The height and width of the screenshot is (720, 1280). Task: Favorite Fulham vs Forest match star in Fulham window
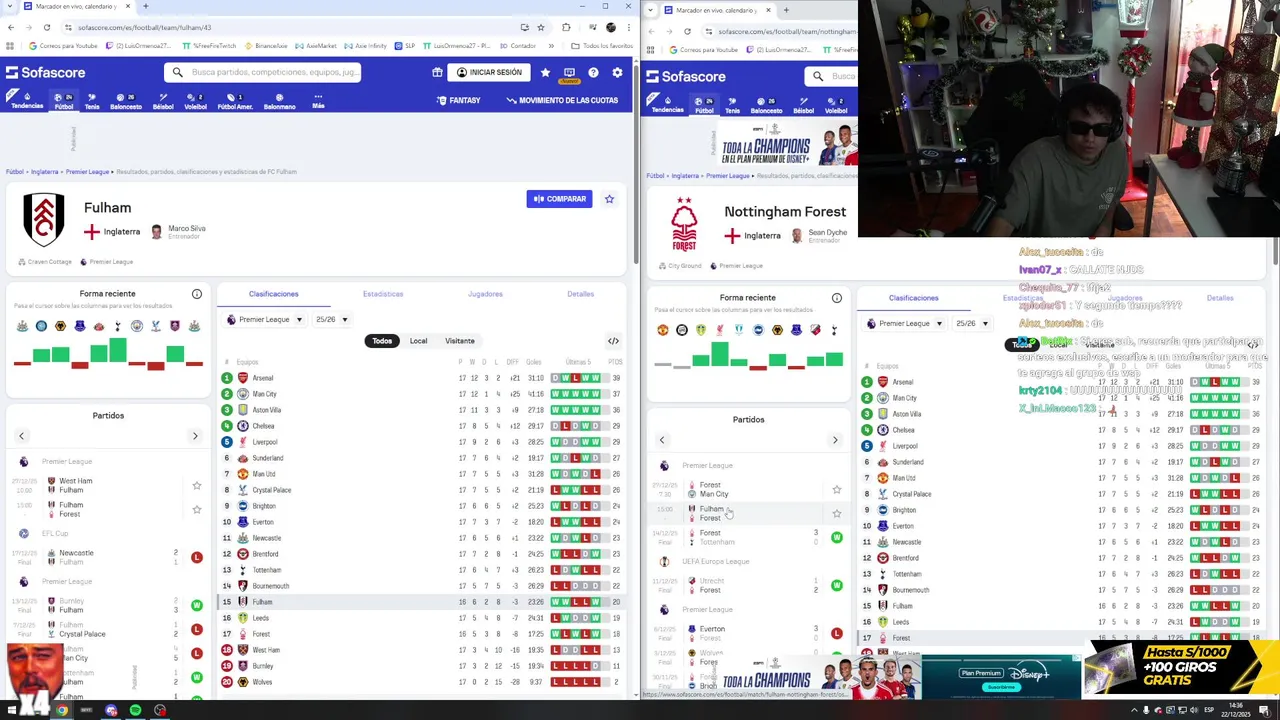197,510
